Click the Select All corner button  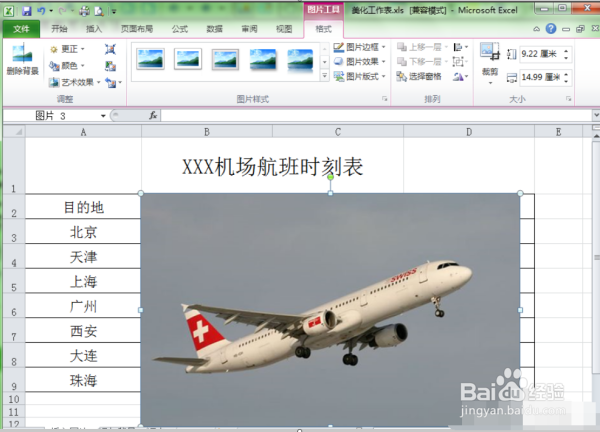click(x=14, y=132)
